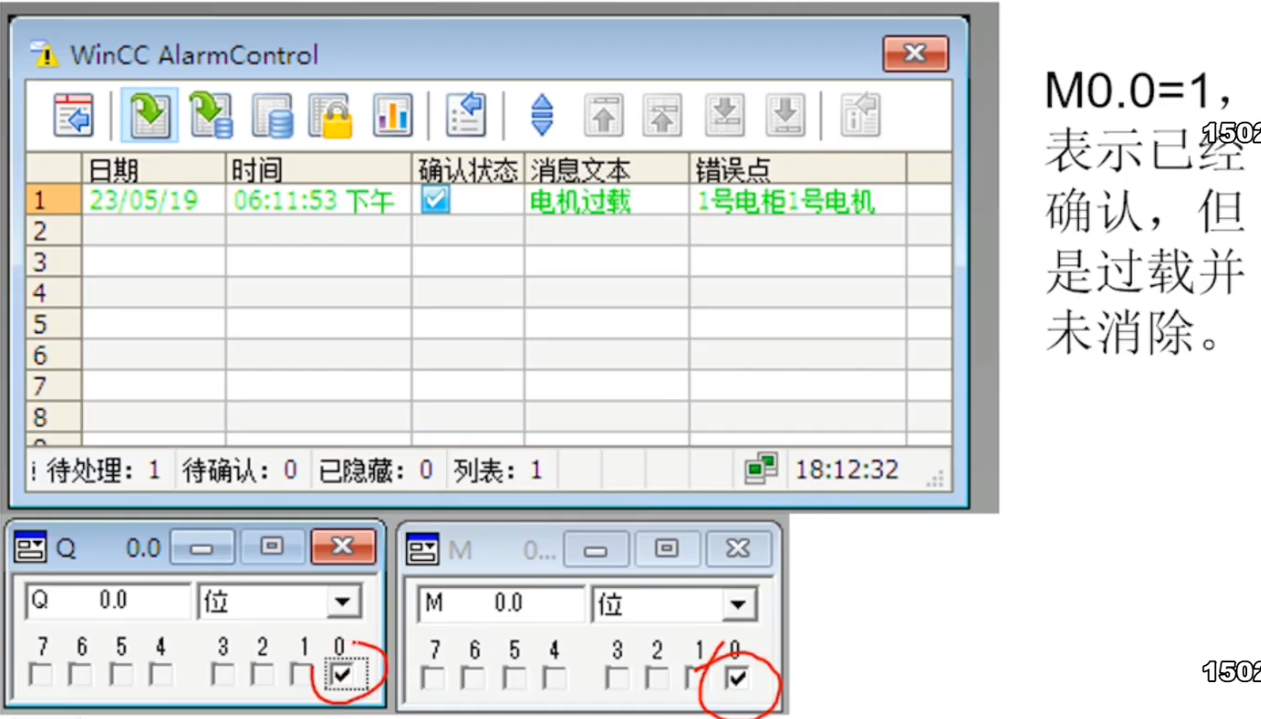Toggle the acknowledgment checkbox in row 1
The height and width of the screenshot is (719, 1261).
[x=435, y=200]
